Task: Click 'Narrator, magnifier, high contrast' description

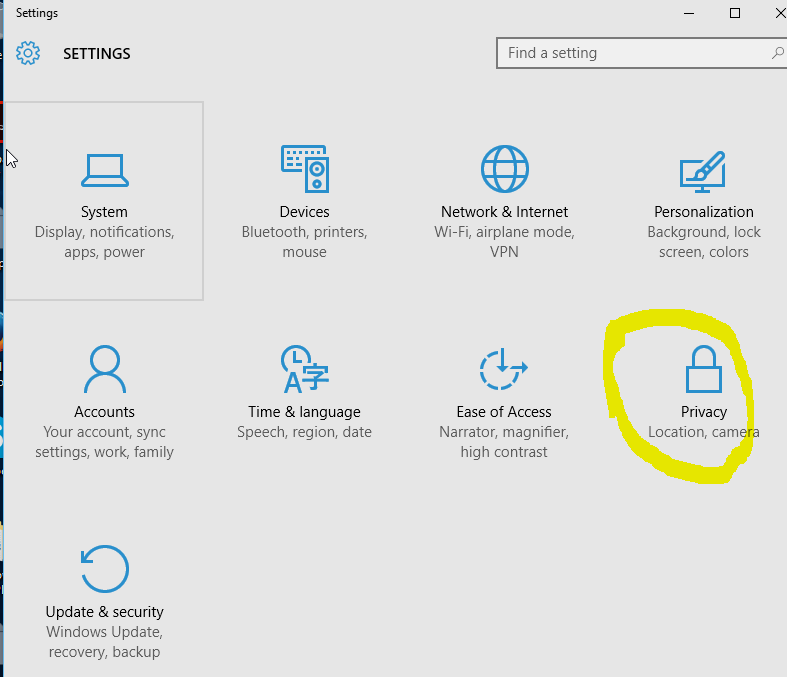Action: pos(504,442)
